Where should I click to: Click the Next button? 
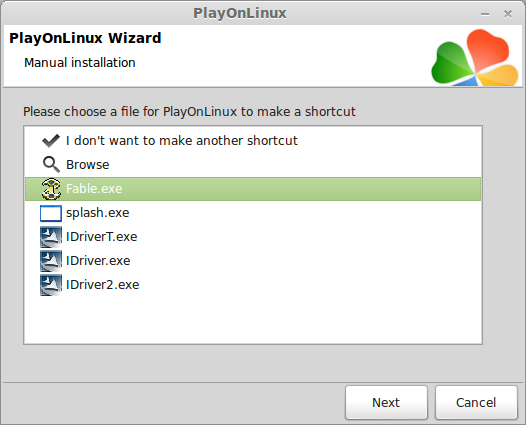click(x=386, y=403)
